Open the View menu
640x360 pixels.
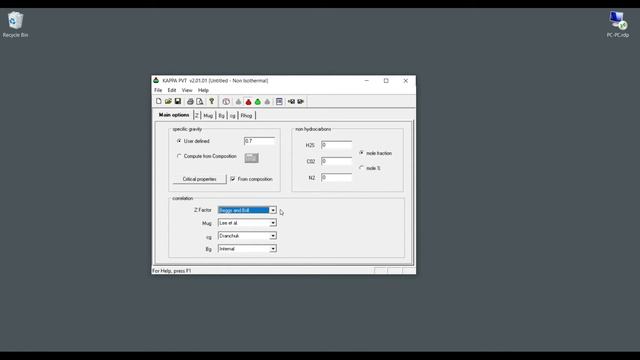[187, 90]
